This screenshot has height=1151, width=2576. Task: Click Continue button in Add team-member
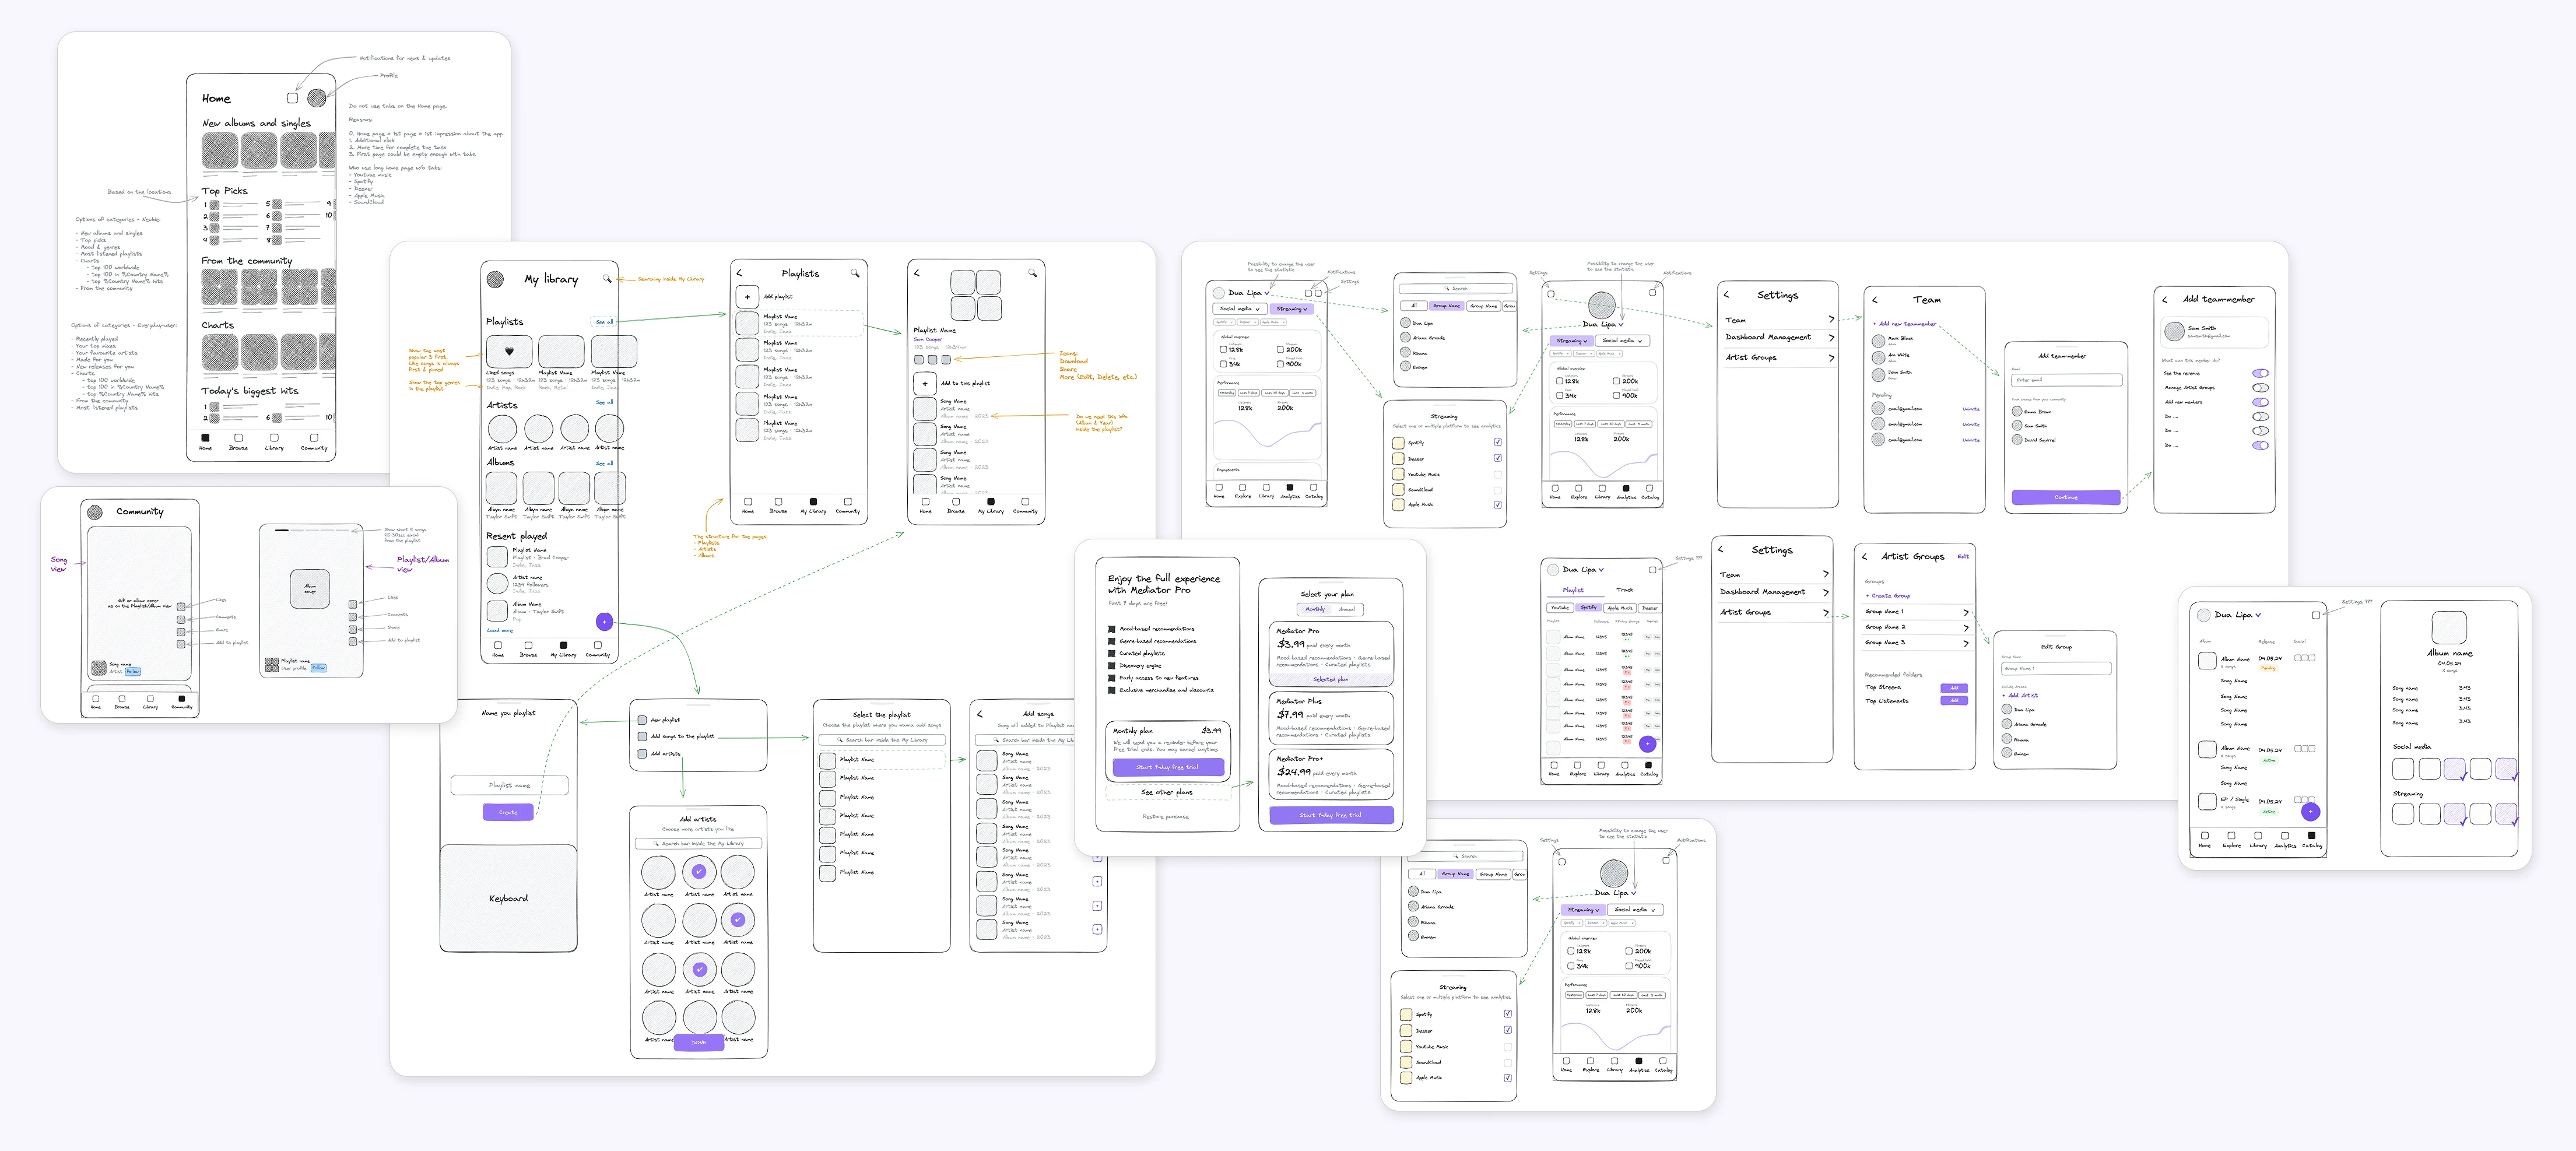tap(2065, 497)
